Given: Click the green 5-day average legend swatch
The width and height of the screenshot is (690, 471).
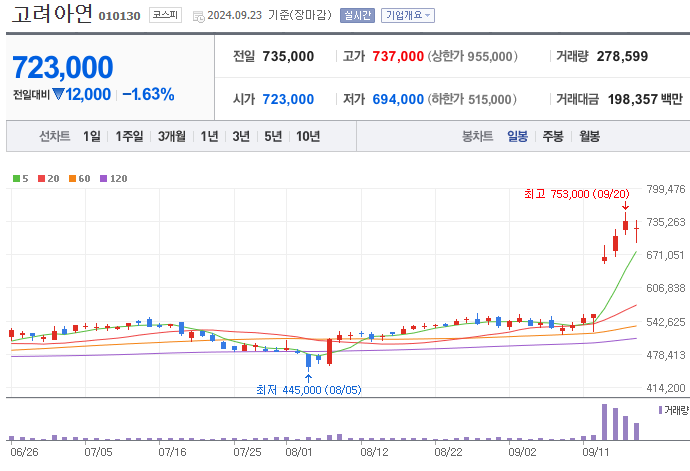Looking at the screenshot, I should [16, 179].
